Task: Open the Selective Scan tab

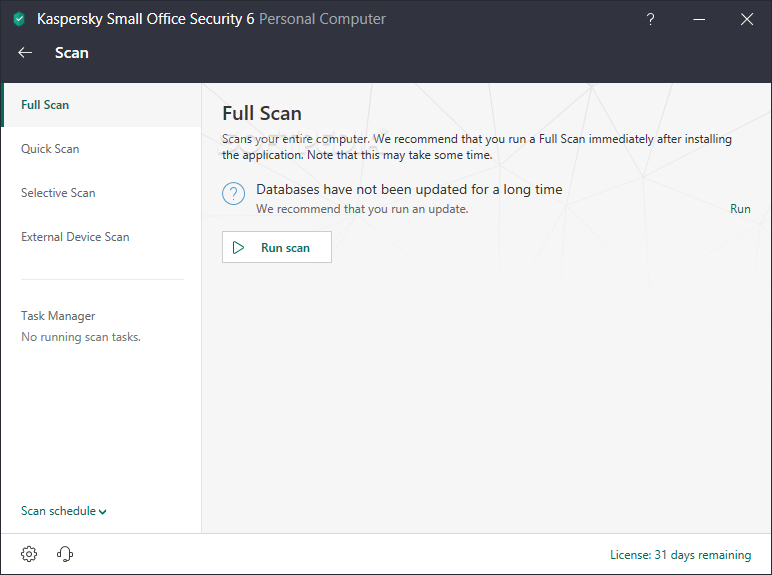Action: [58, 193]
